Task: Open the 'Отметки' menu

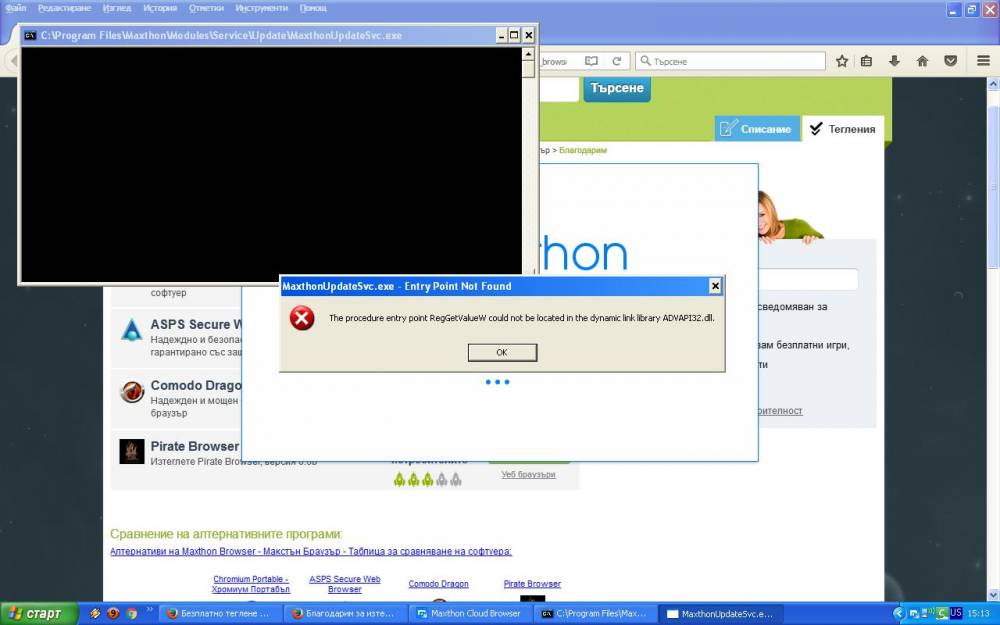Action: [x=207, y=8]
